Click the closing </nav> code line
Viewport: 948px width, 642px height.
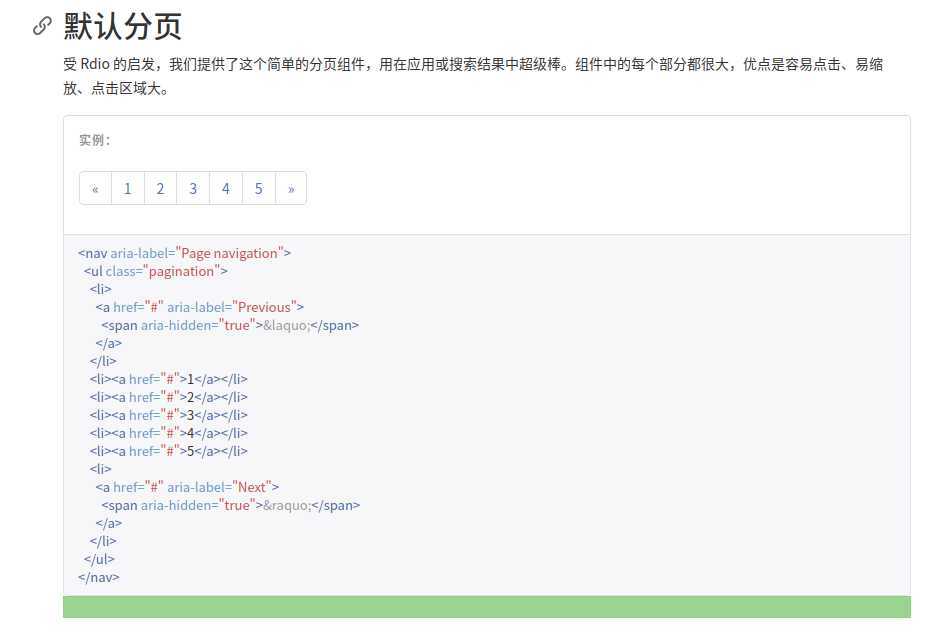pos(99,577)
